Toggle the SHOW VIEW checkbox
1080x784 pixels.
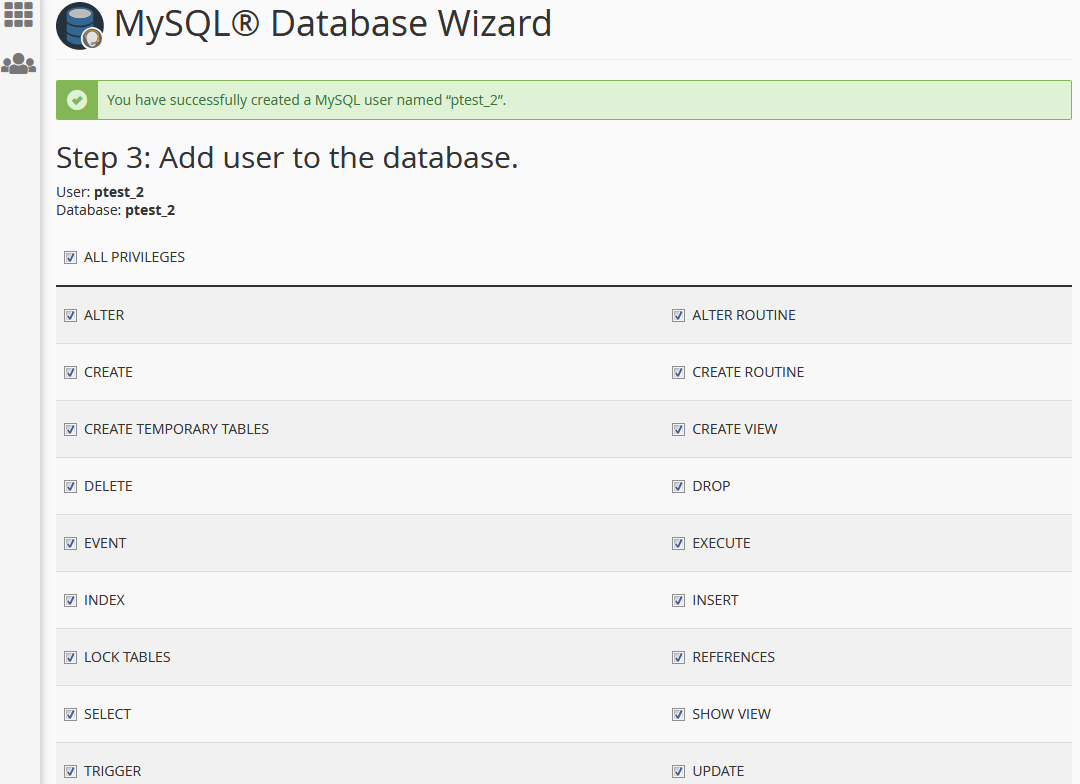pyautogui.click(x=678, y=714)
